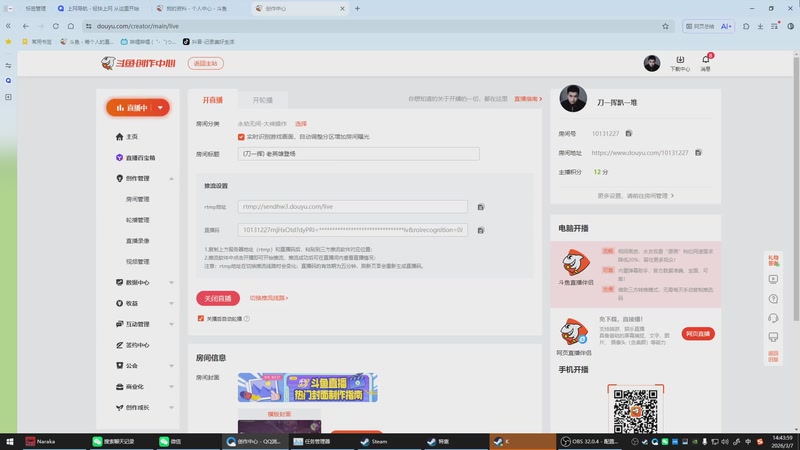Image resolution: width=800 pixels, height=450 pixels.
Task: Open 视频管理 in the sidebar
Action: pos(137,262)
